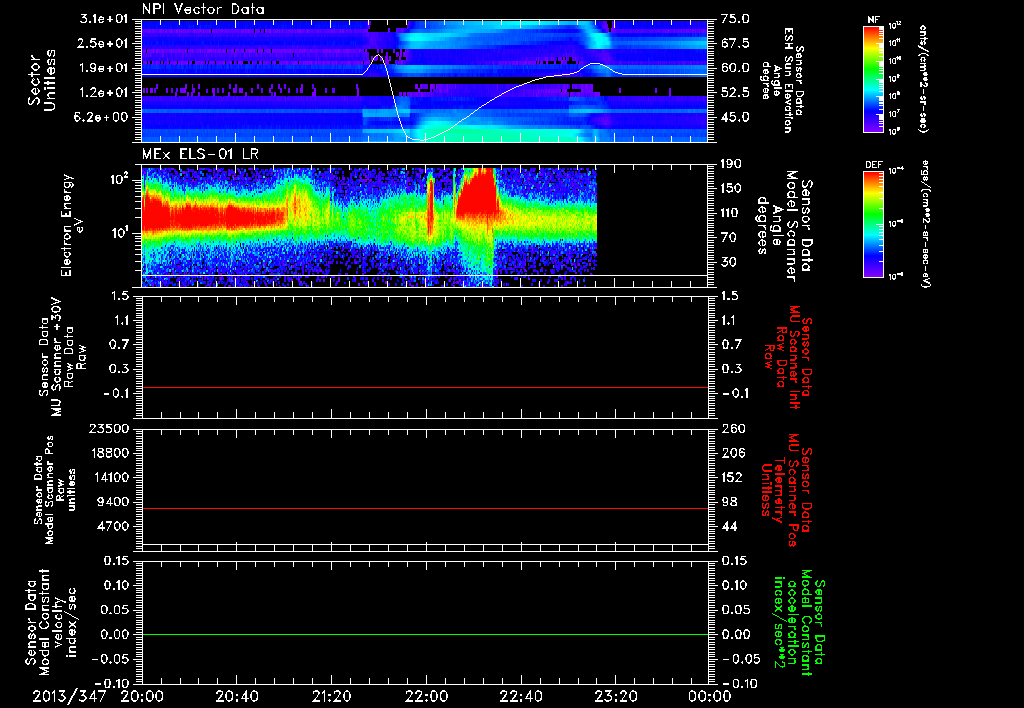Click the 150 scanner angle tick label
The width and height of the screenshot is (1024, 708).
click(731, 188)
